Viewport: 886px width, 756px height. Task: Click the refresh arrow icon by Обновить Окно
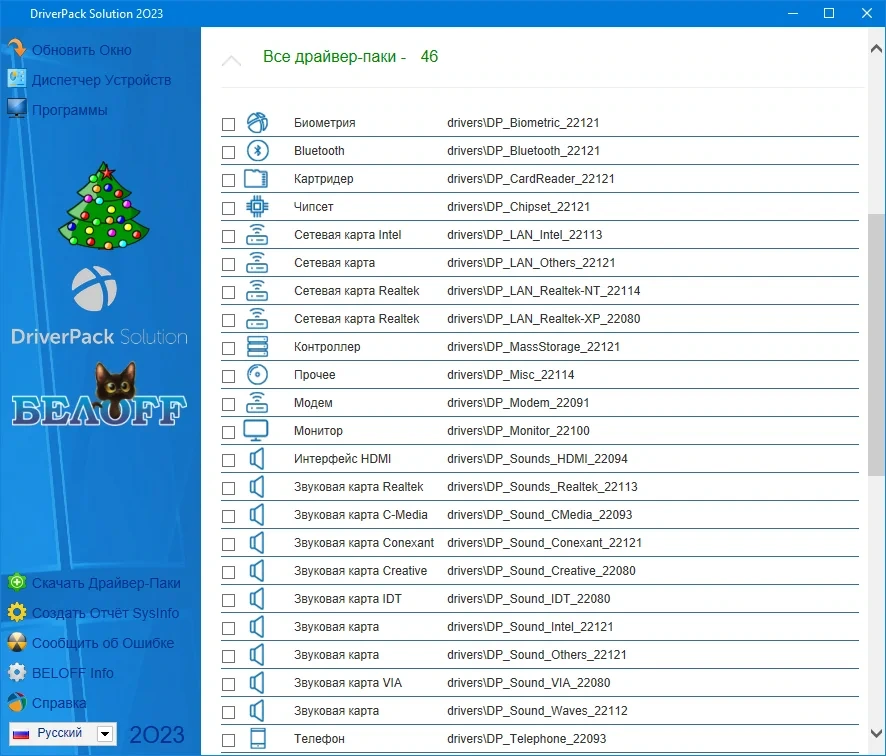click(x=17, y=49)
